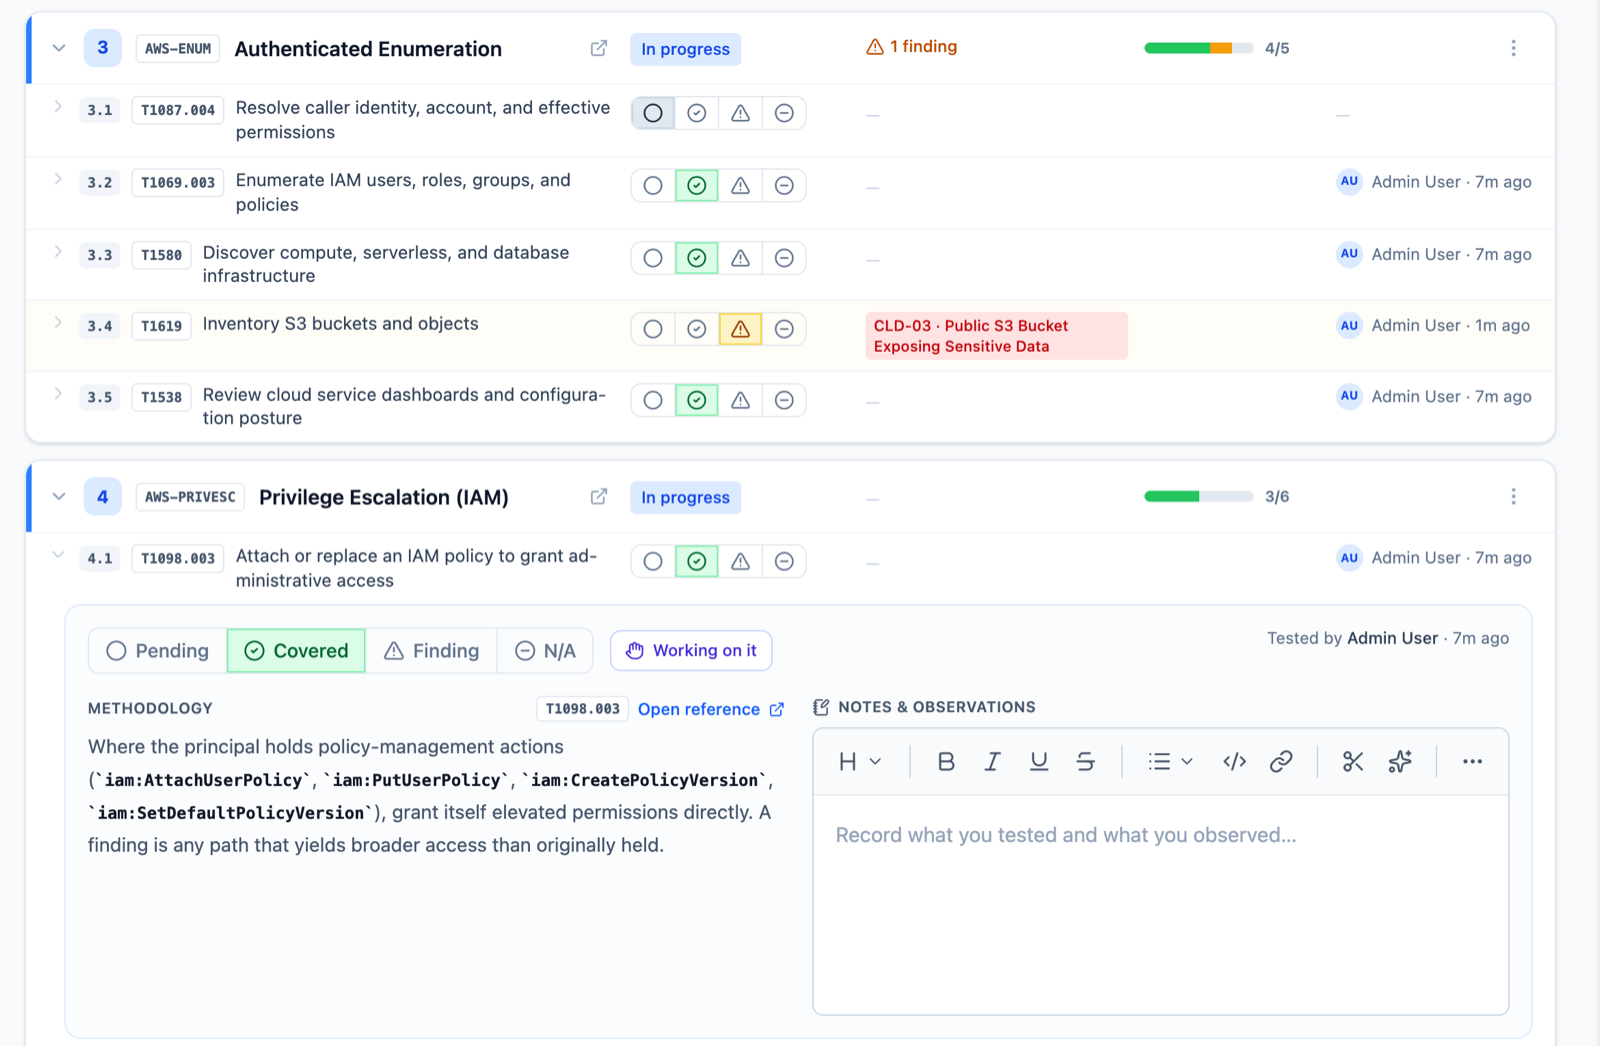Click the In progress badge for Authenticated Enumeration
Image resolution: width=1600 pixels, height=1046 pixels.
point(685,49)
